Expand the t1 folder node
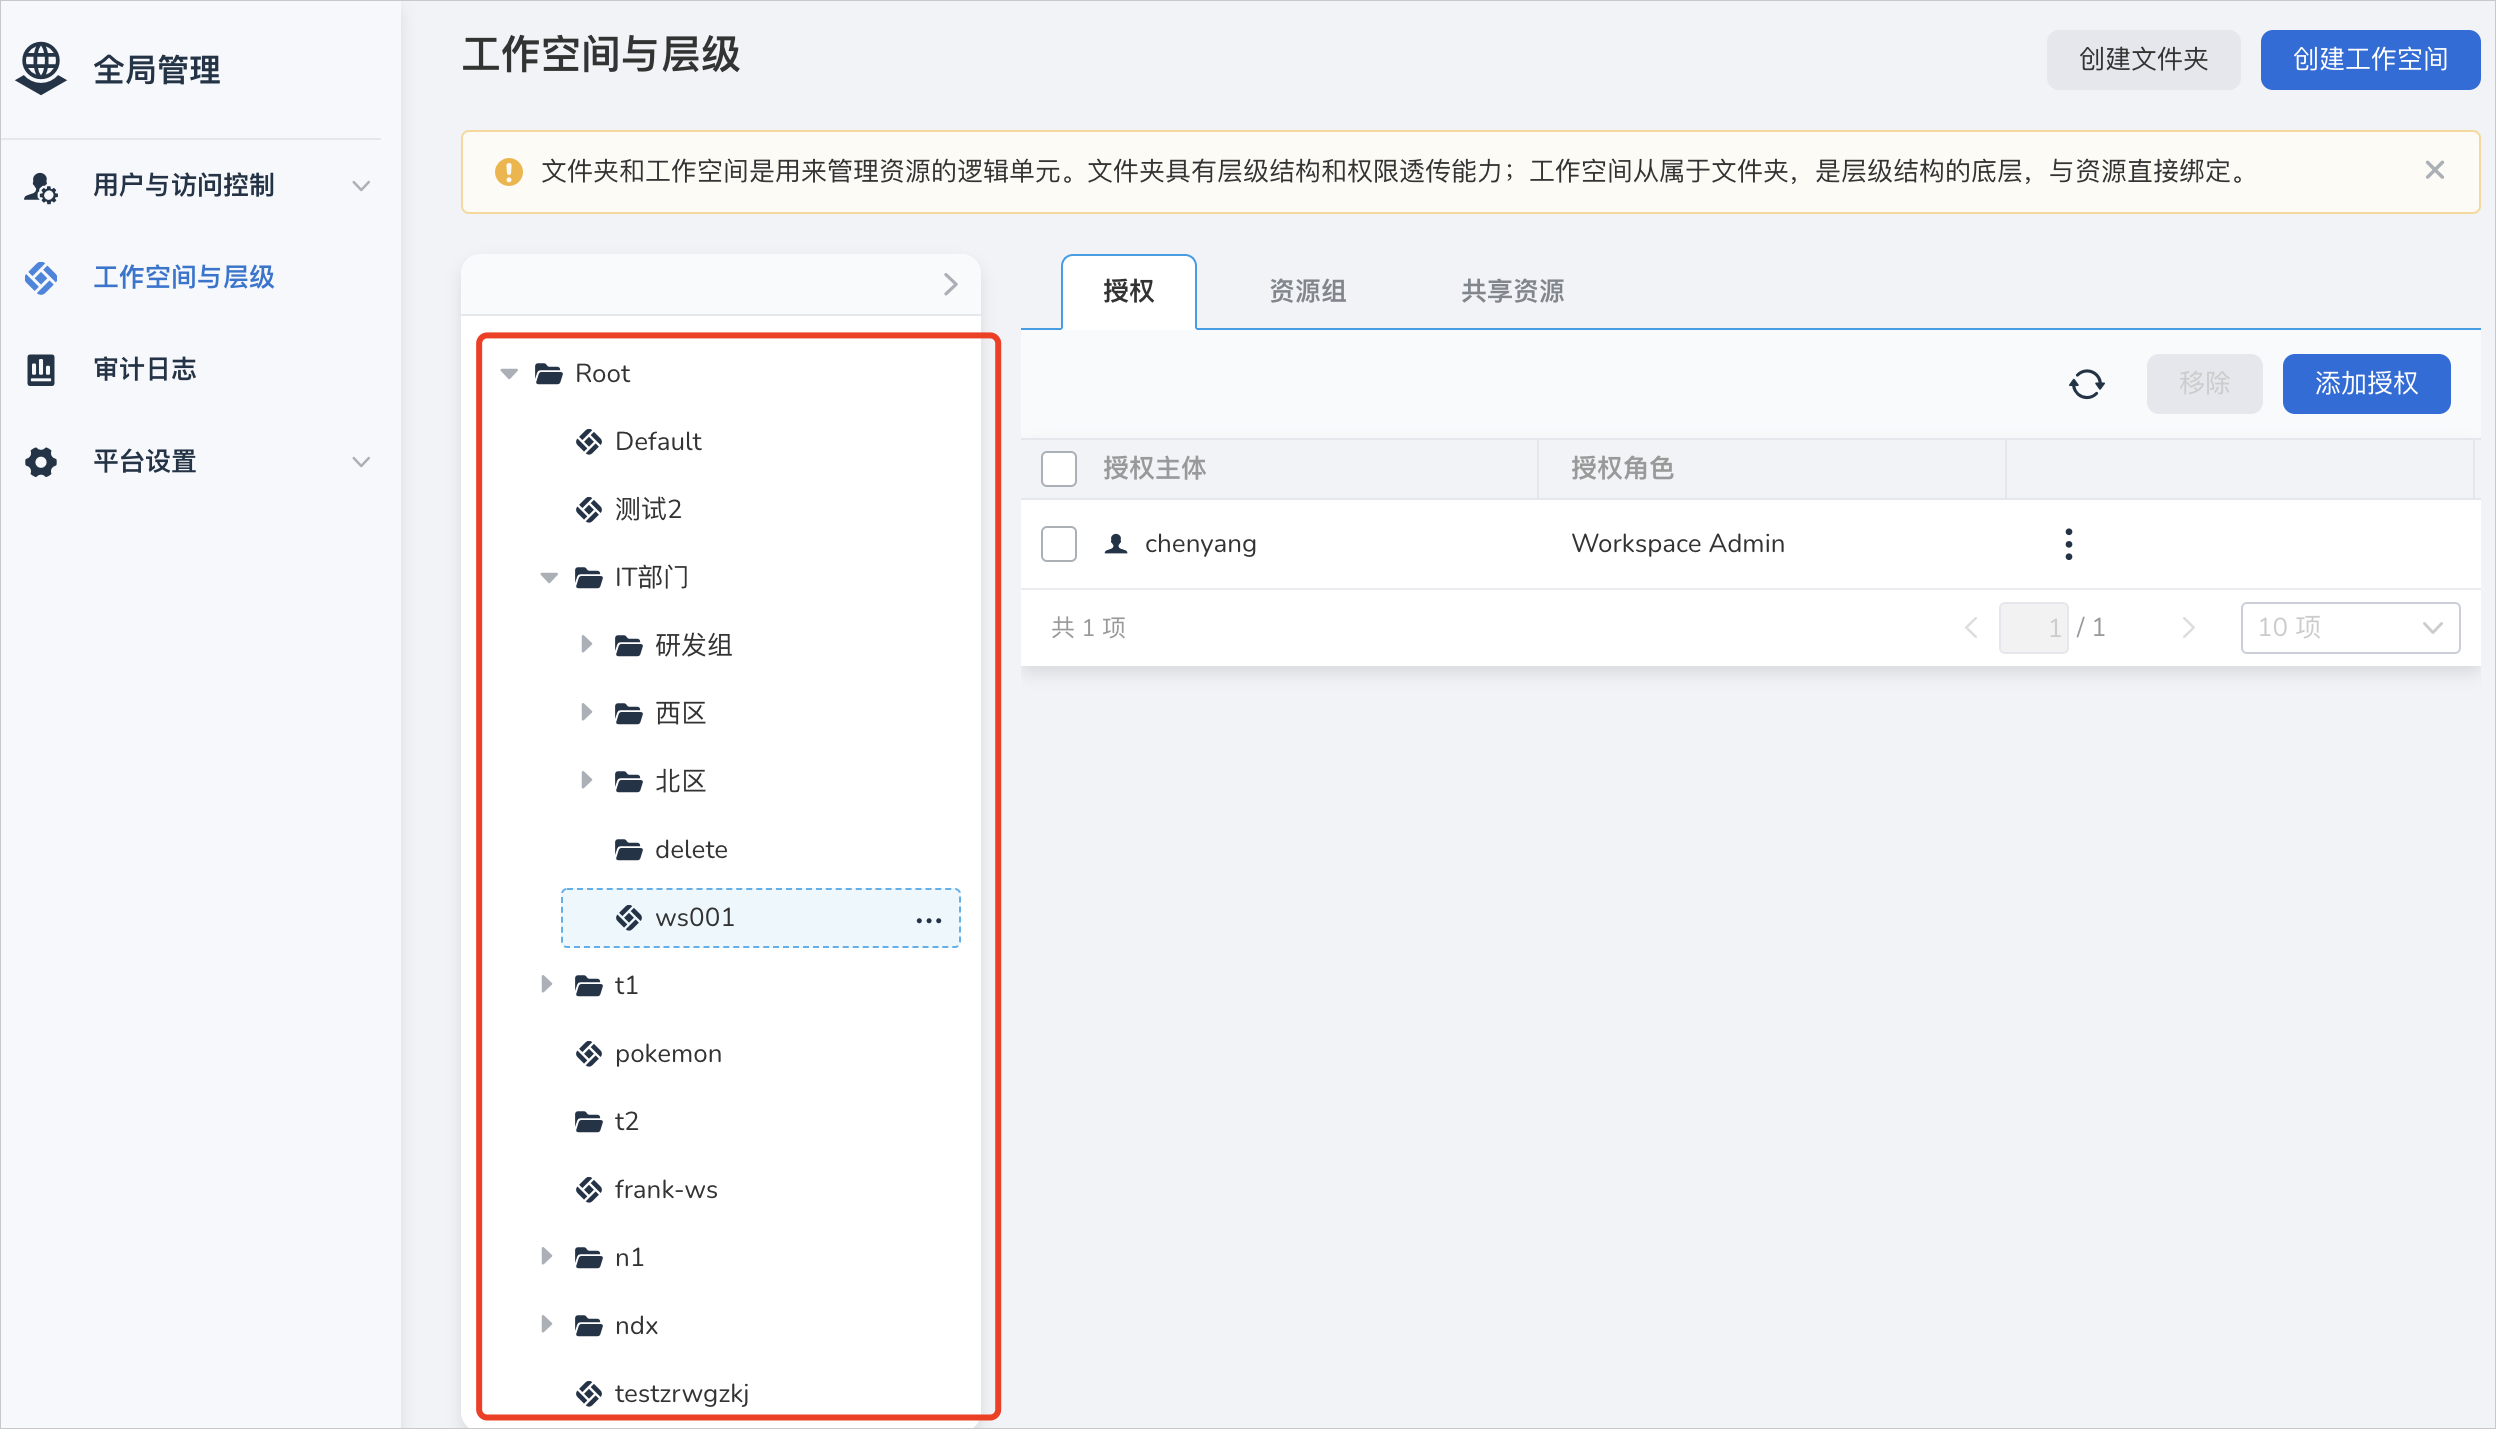 547,984
